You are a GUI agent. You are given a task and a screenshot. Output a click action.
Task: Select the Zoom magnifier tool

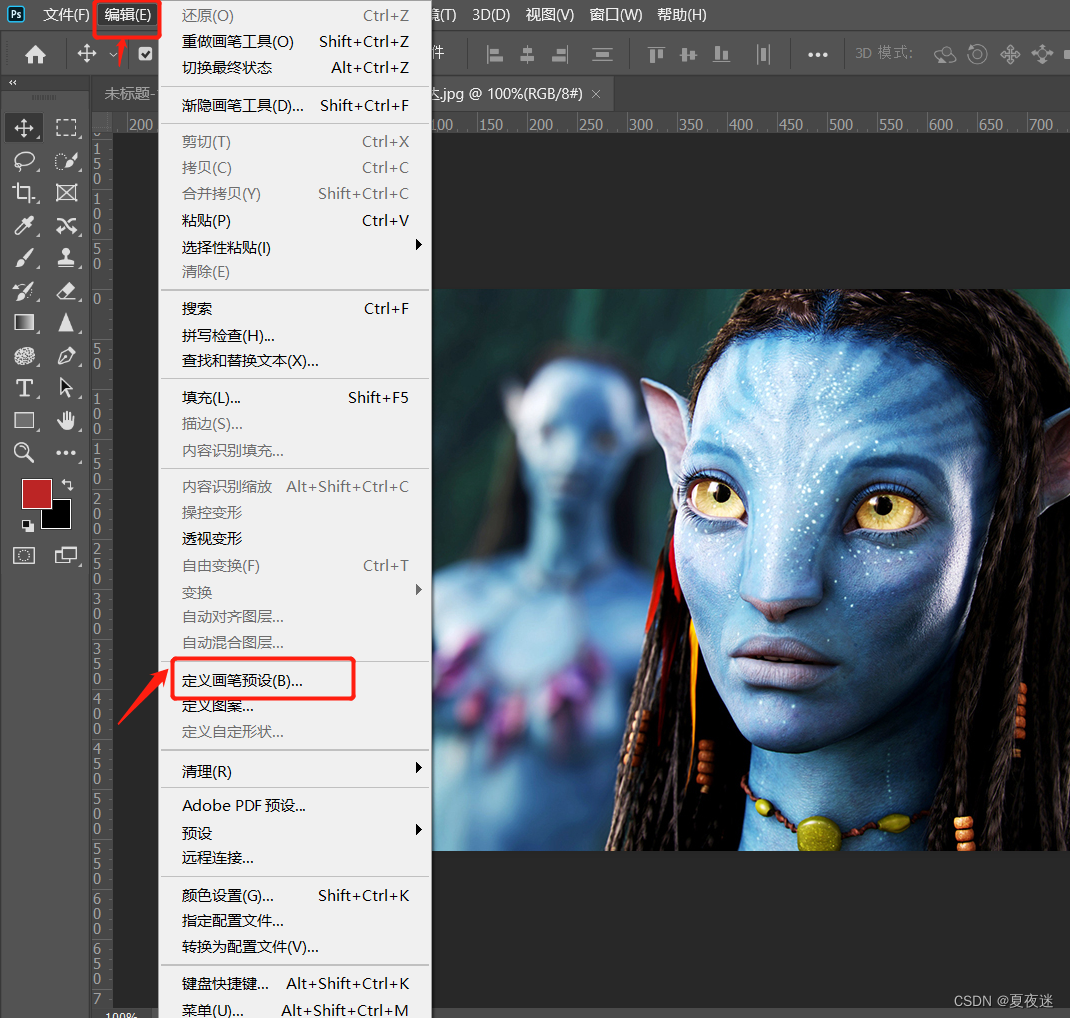(x=25, y=452)
